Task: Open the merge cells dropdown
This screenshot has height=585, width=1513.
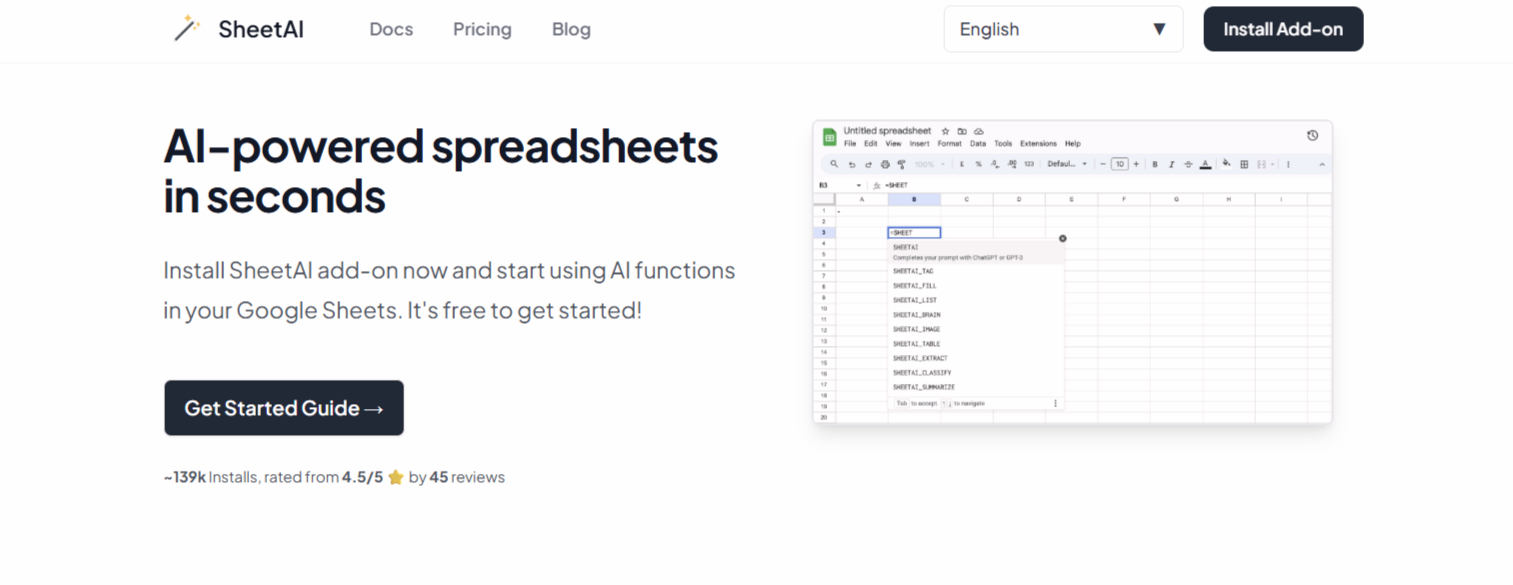Action: 1265,164
